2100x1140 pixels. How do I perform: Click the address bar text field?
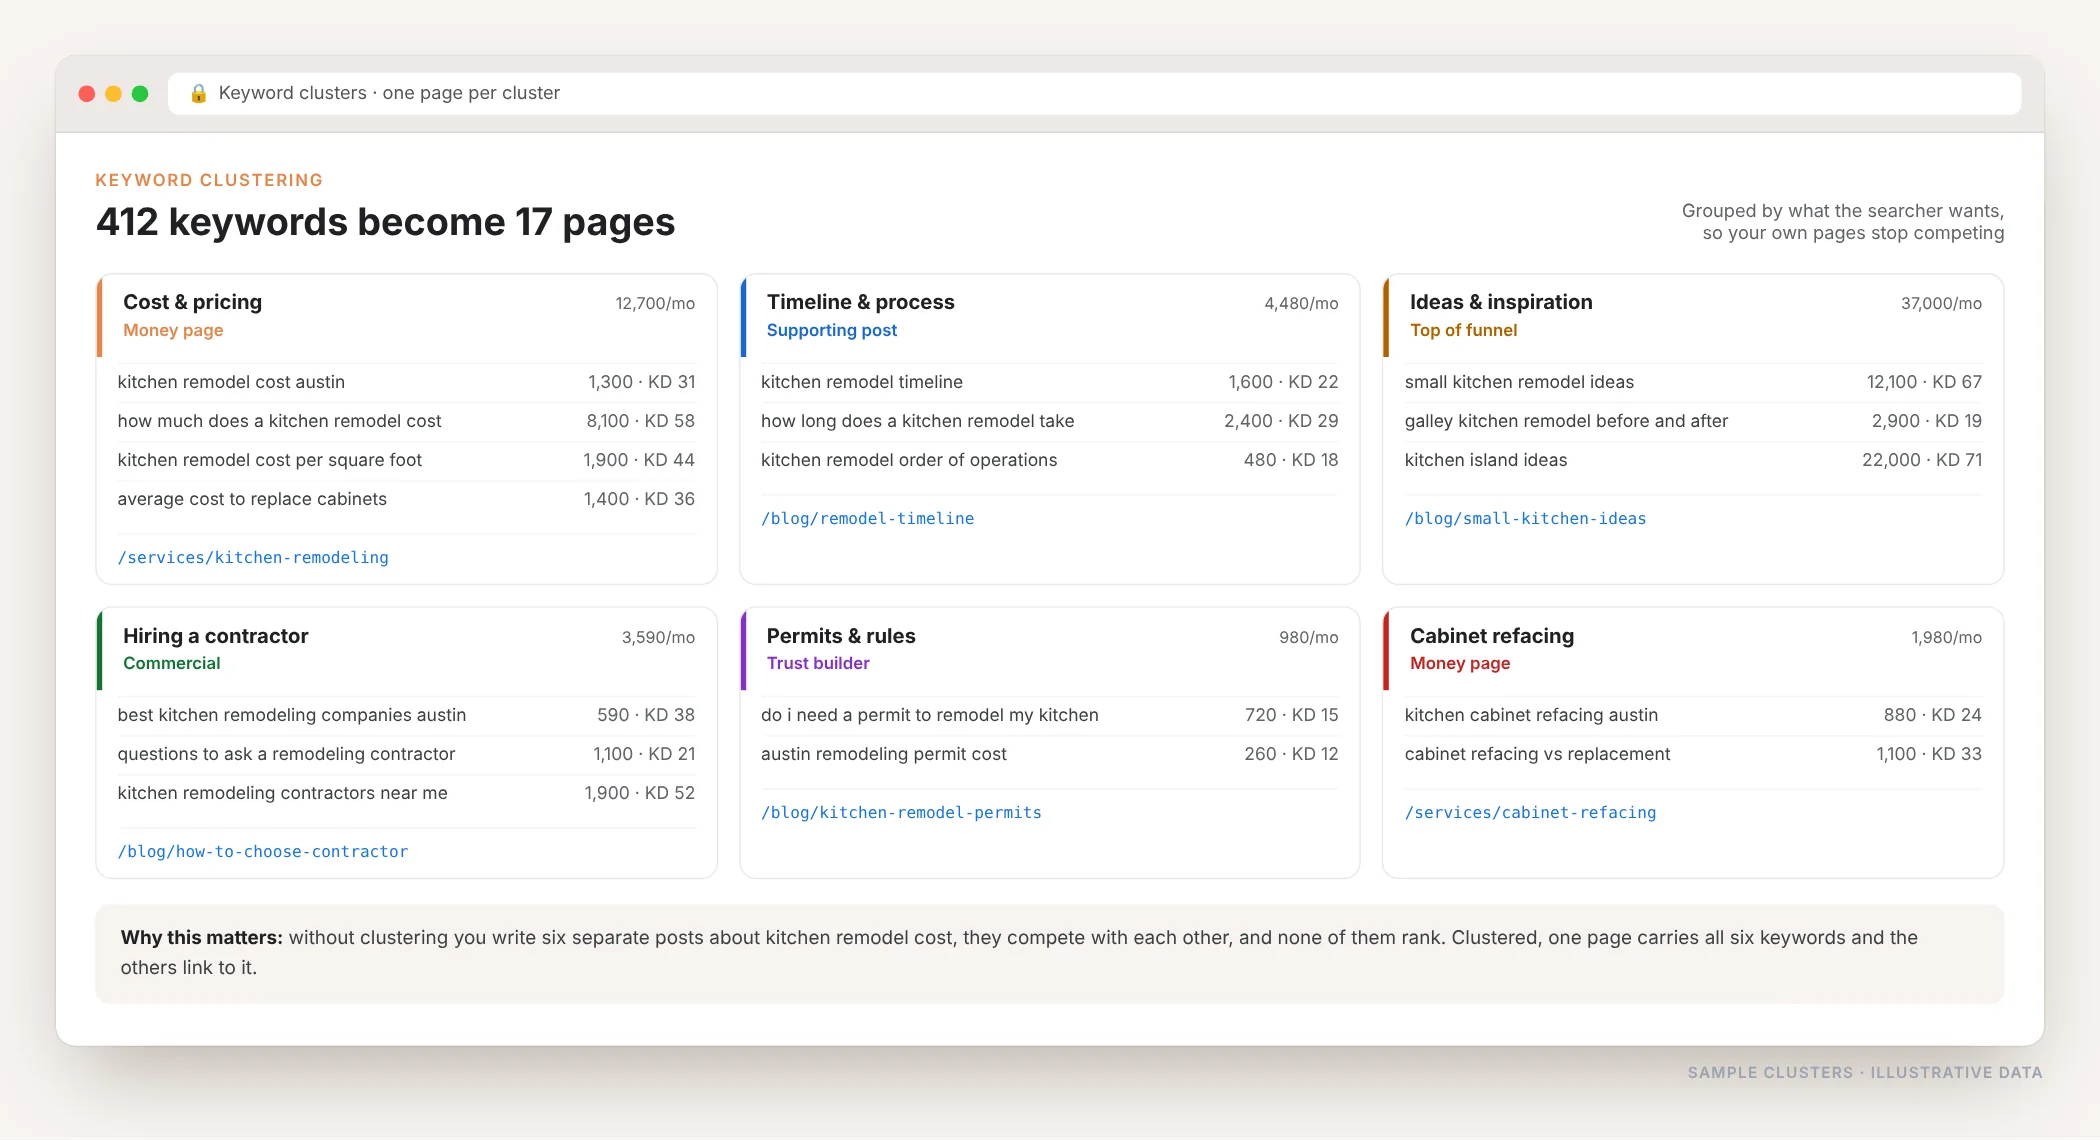1094,93
